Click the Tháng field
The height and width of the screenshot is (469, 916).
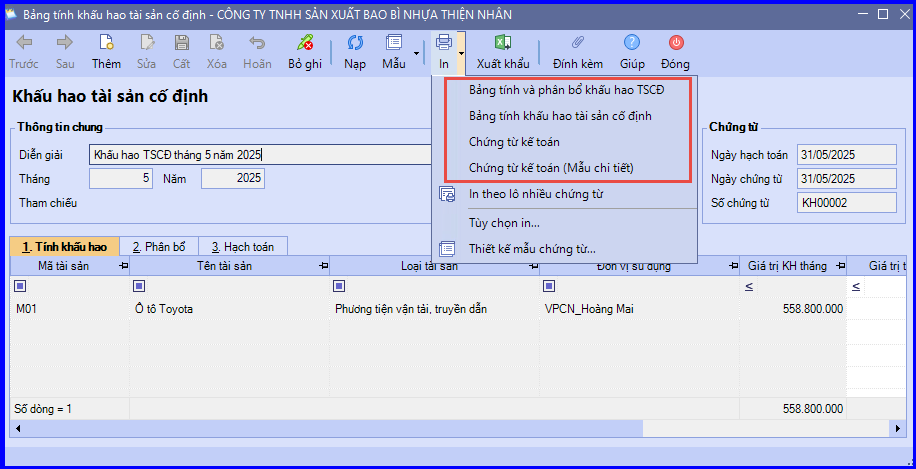(121, 179)
